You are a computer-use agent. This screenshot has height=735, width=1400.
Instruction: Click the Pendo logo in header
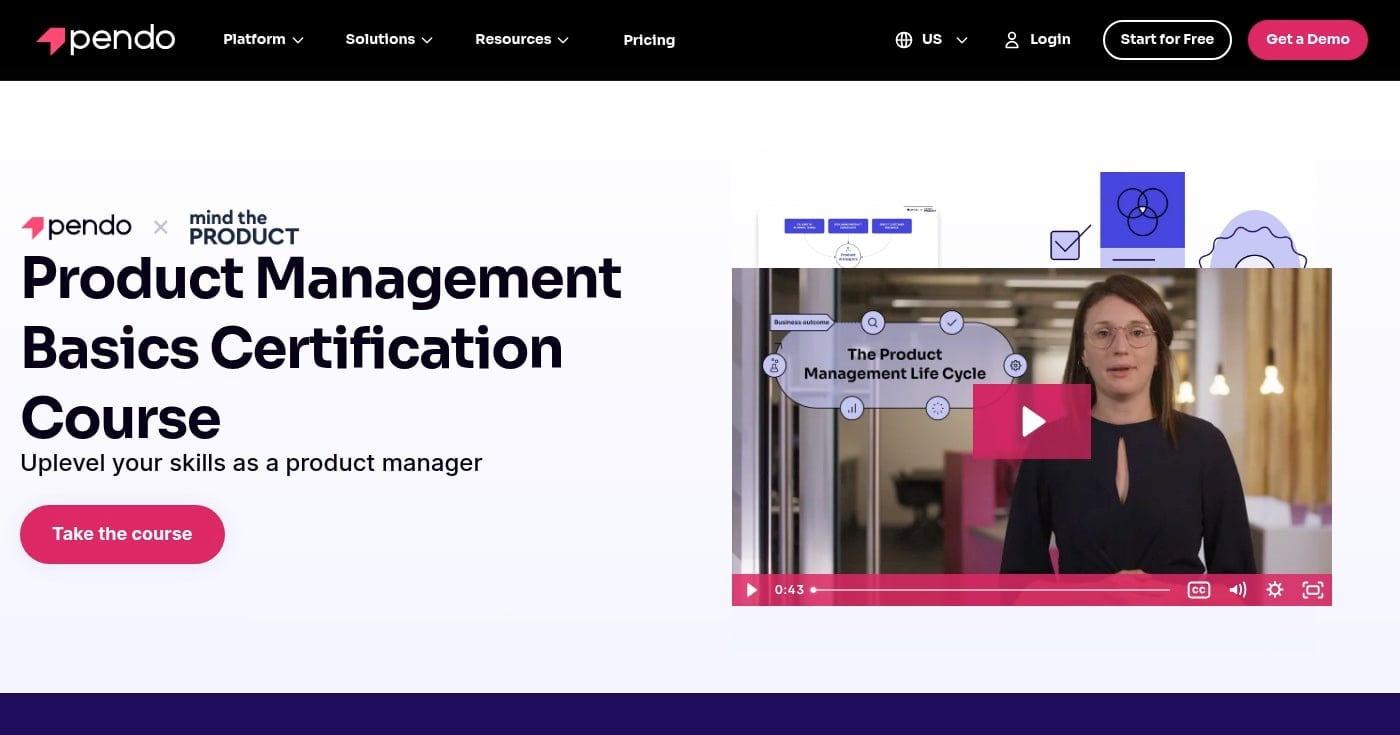(106, 40)
